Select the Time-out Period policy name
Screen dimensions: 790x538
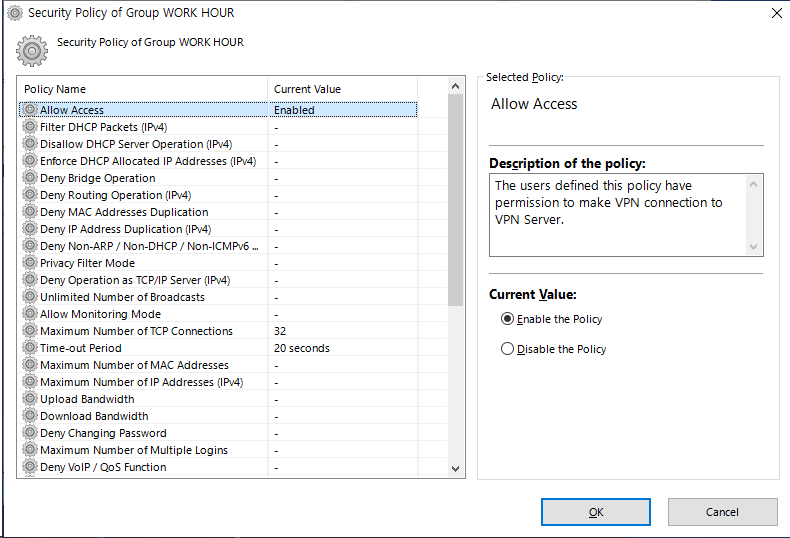tap(81, 348)
